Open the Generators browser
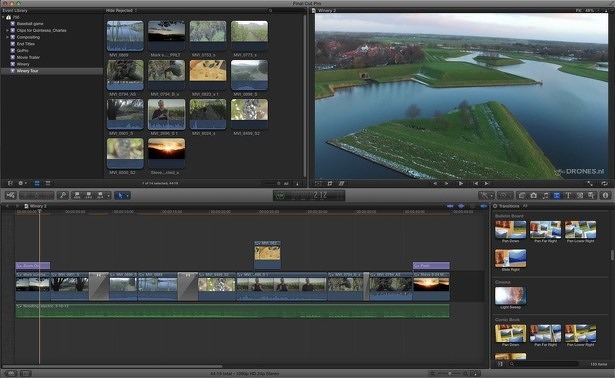This screenshot has width=615, height=378. [x=580, y=195]
